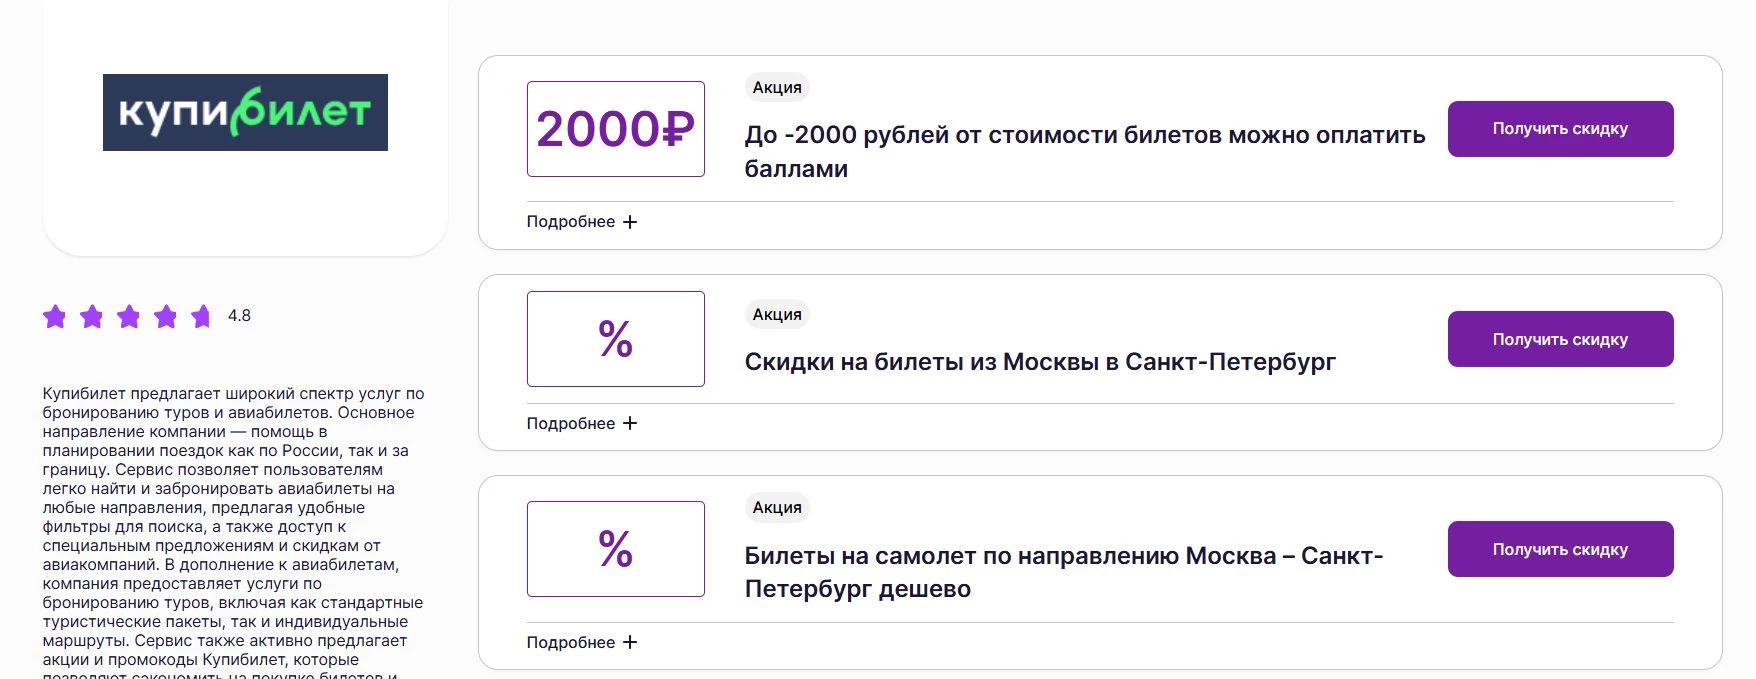
Task: Click the plus icon next to first Подробнее
Action: pos(630,221)
